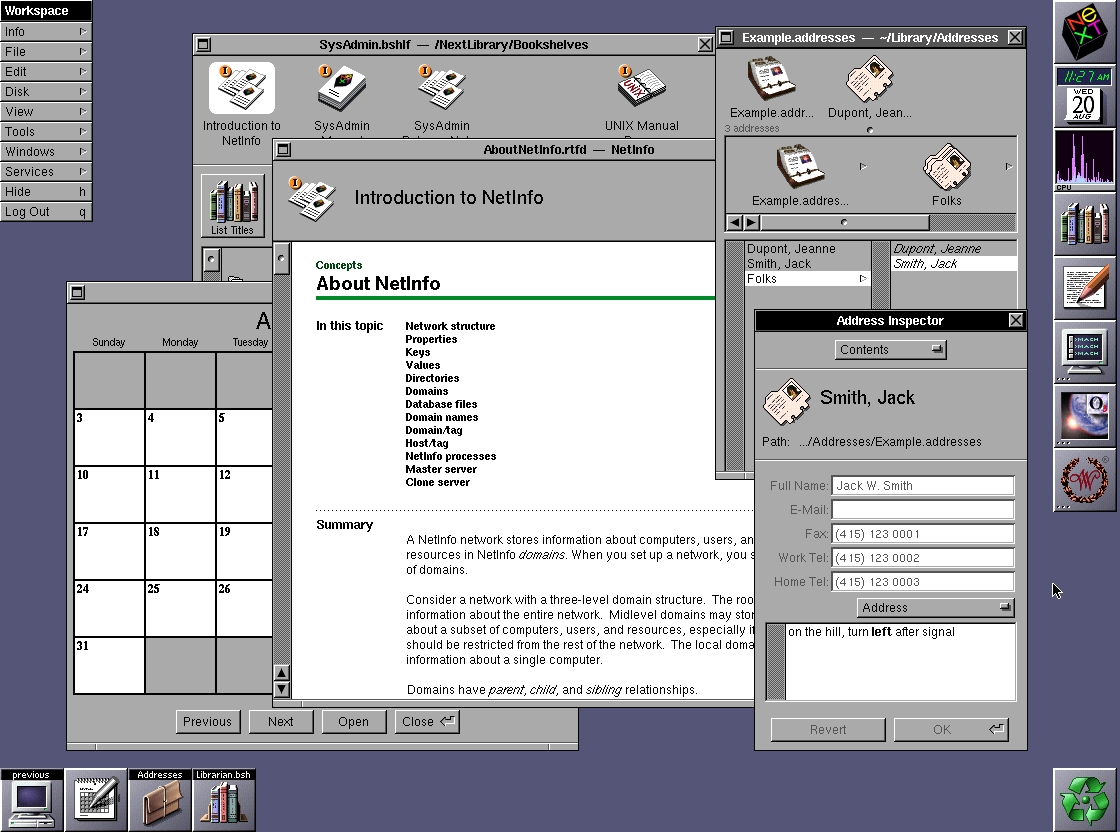This screenshot has width=1120, height=832.
Task: Open the View submenu
Action: click(x=46, y=111)
